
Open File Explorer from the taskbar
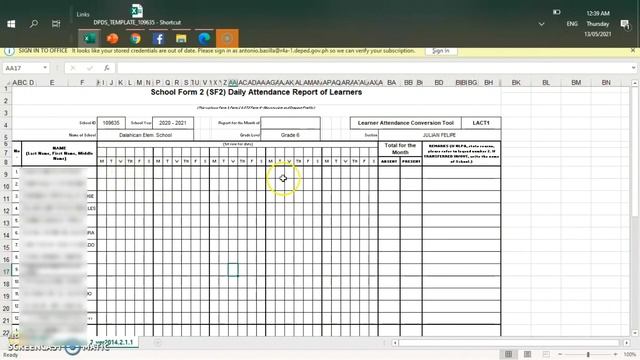[x=181, y=38]
